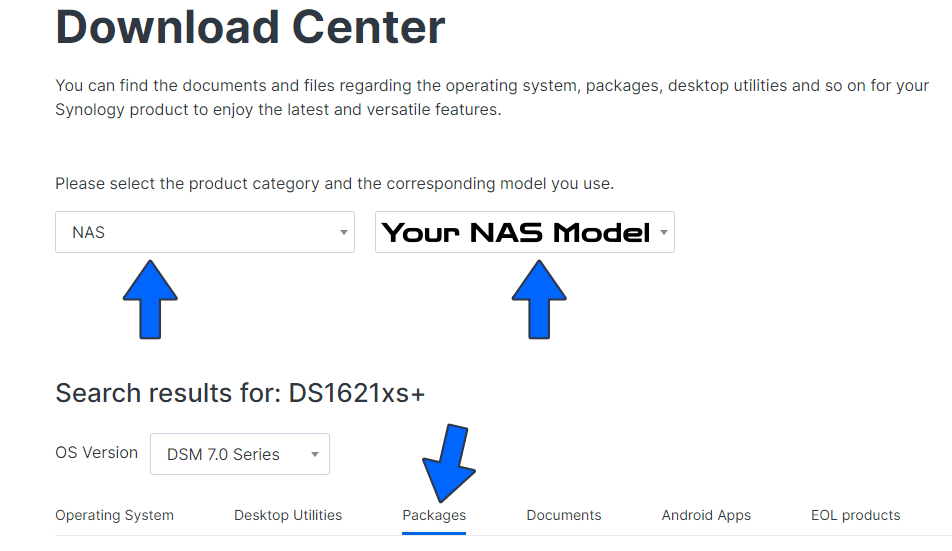
Task: Expand the DSM 7.0 Series OS version dropdown
Action: (x=240, y=454)
